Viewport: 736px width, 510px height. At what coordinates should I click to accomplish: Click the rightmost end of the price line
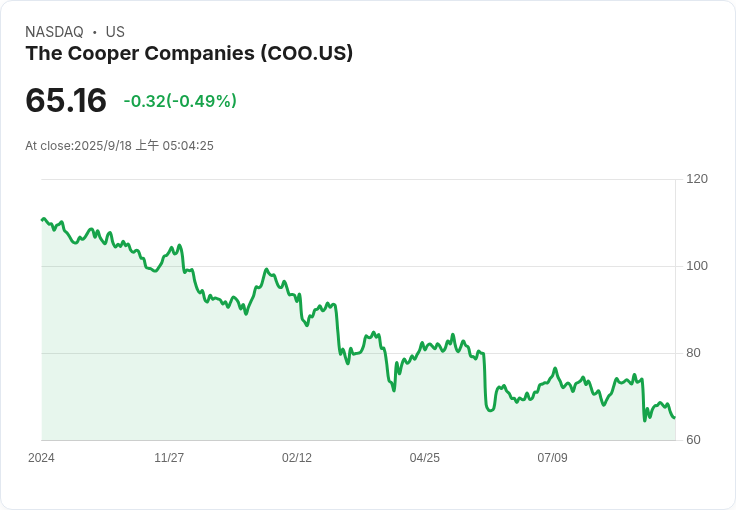tap(674, 417)
